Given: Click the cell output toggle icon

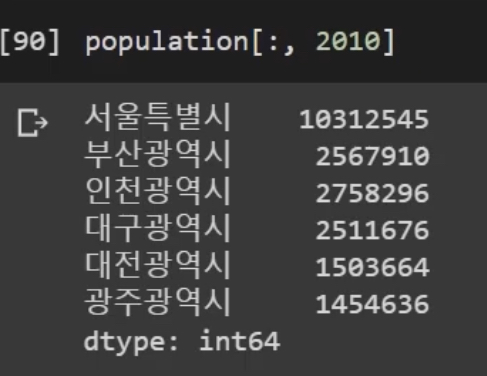Looking at the screenshot, I should pyautogui.click(x=33, y=122).
